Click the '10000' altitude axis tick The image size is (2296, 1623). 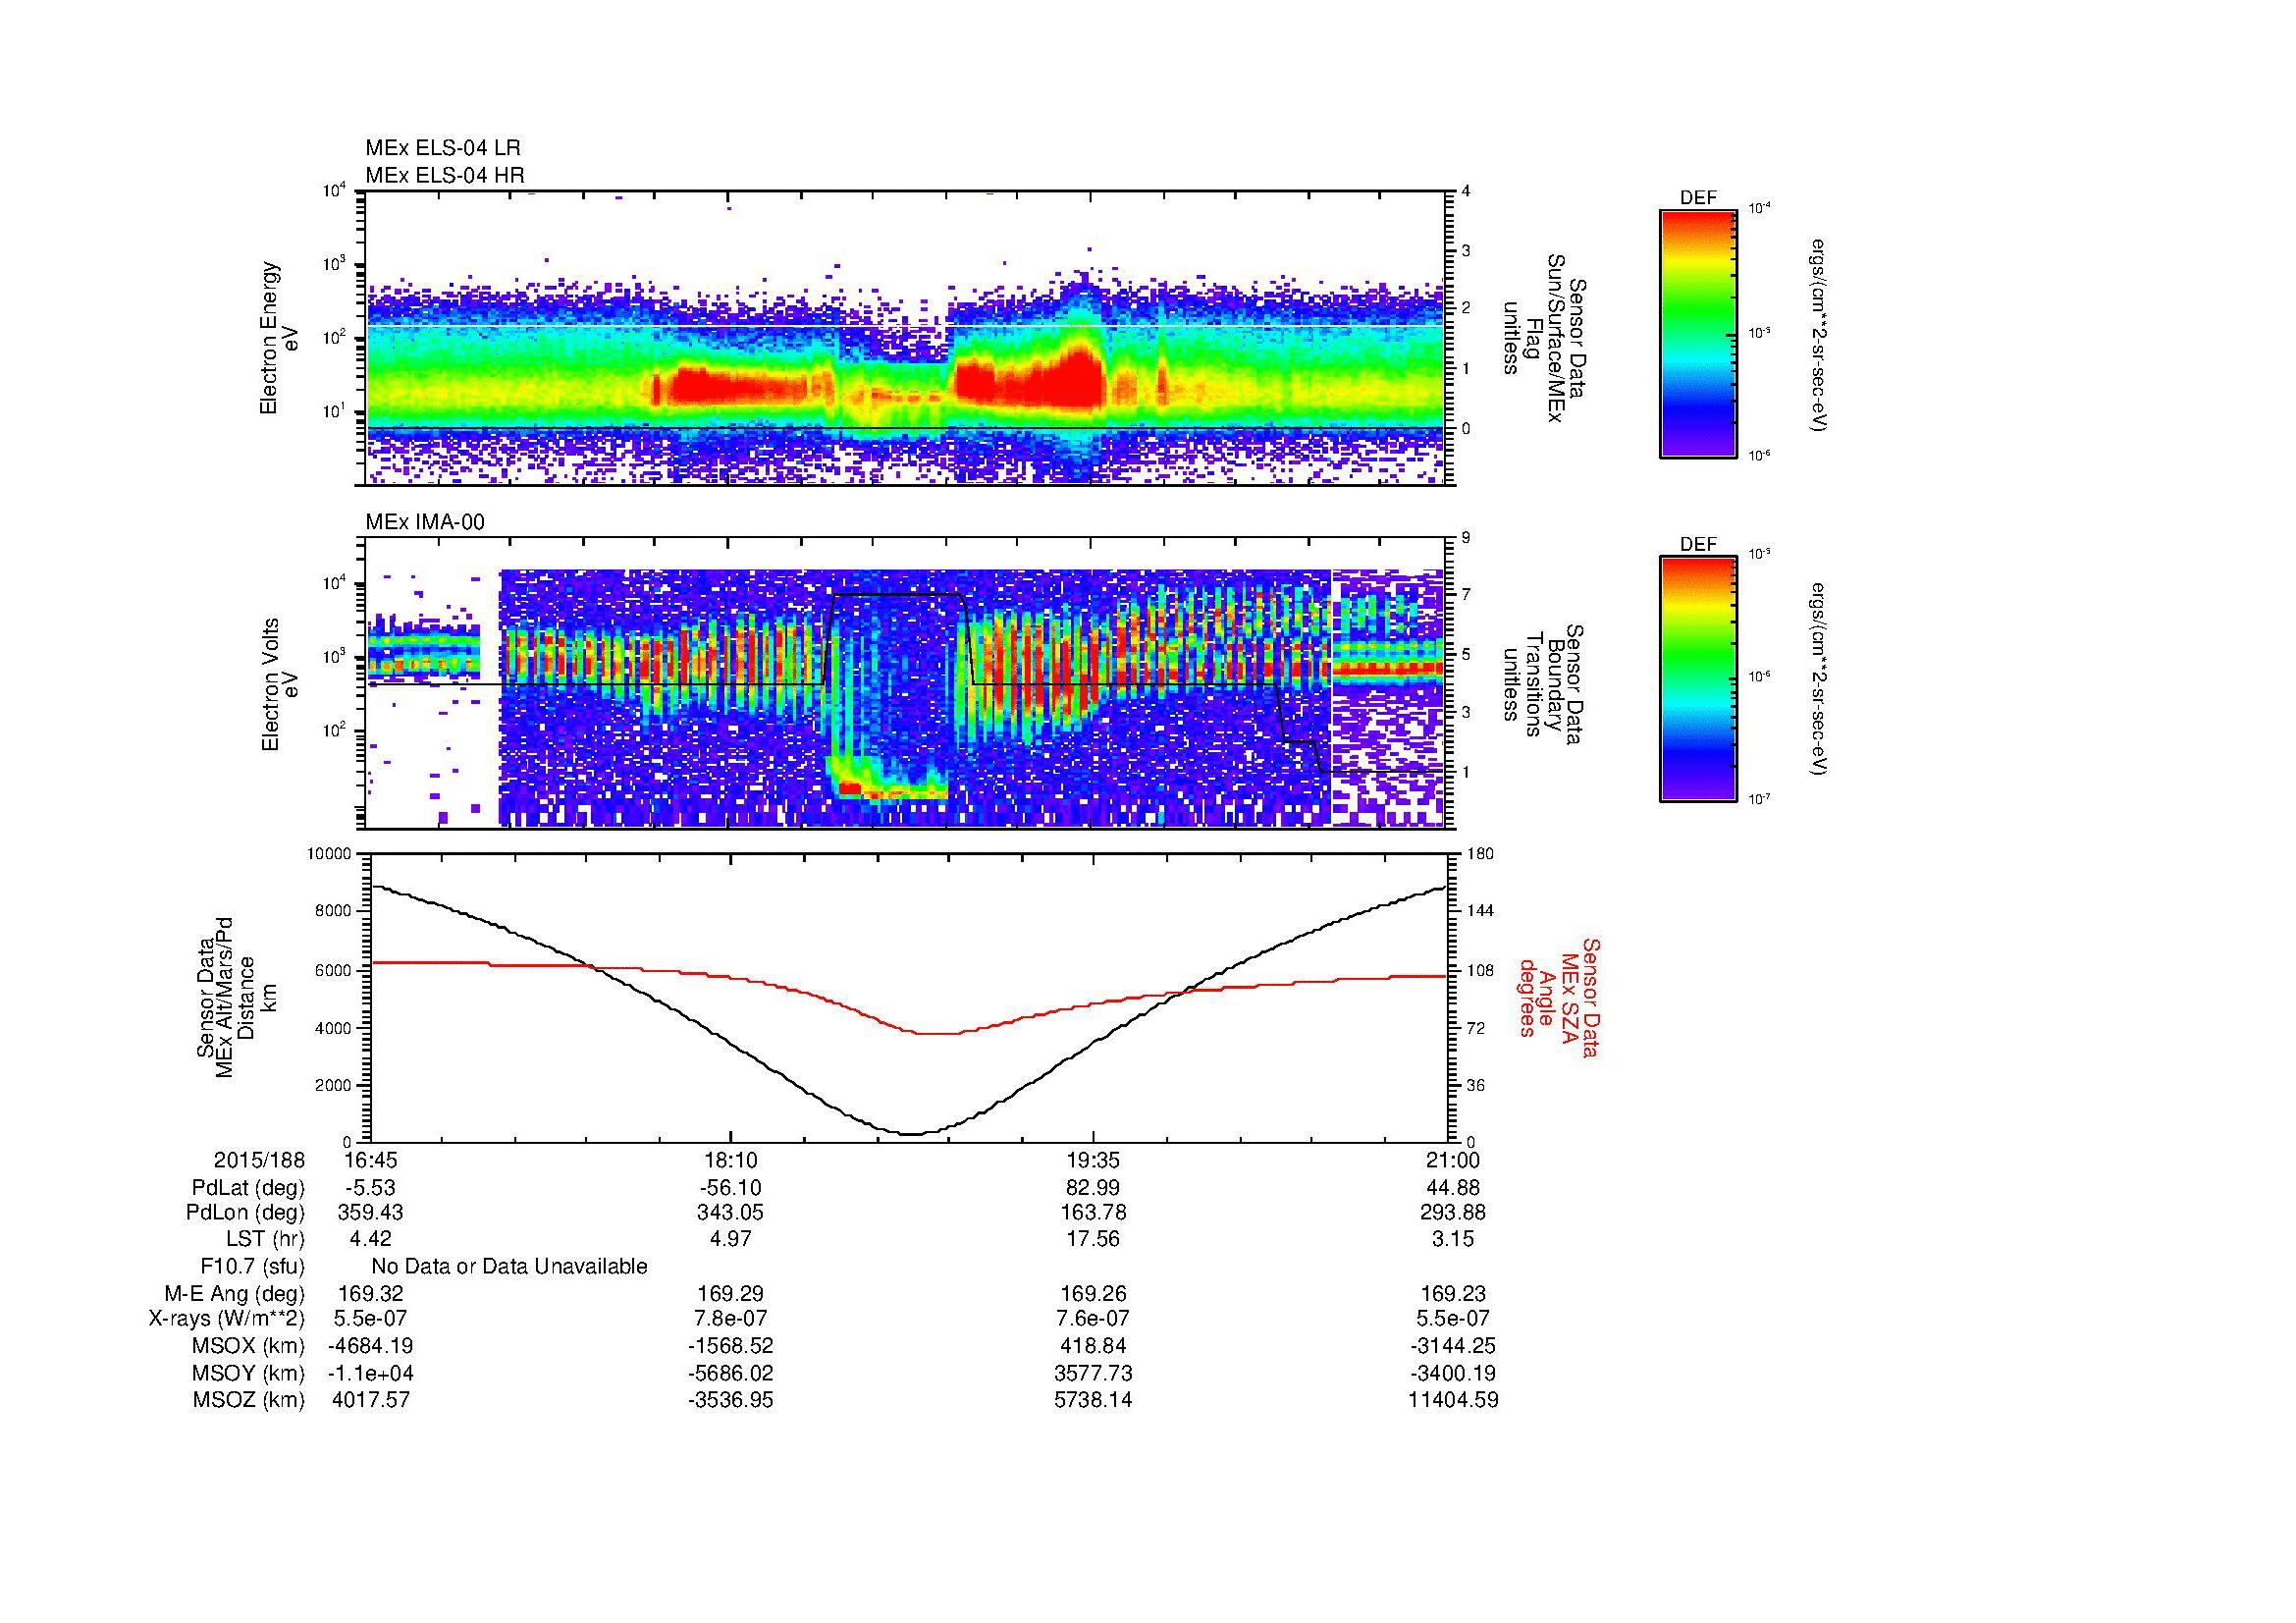pyautogui.click(x=331, y=854)
